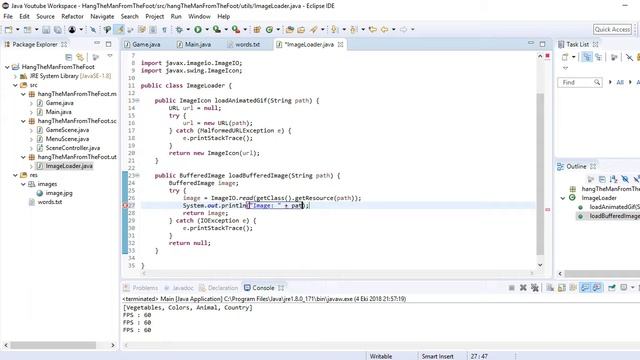Click the green Run button icon
The height and width of the screenshot is (360, 640).
[198, 29]
